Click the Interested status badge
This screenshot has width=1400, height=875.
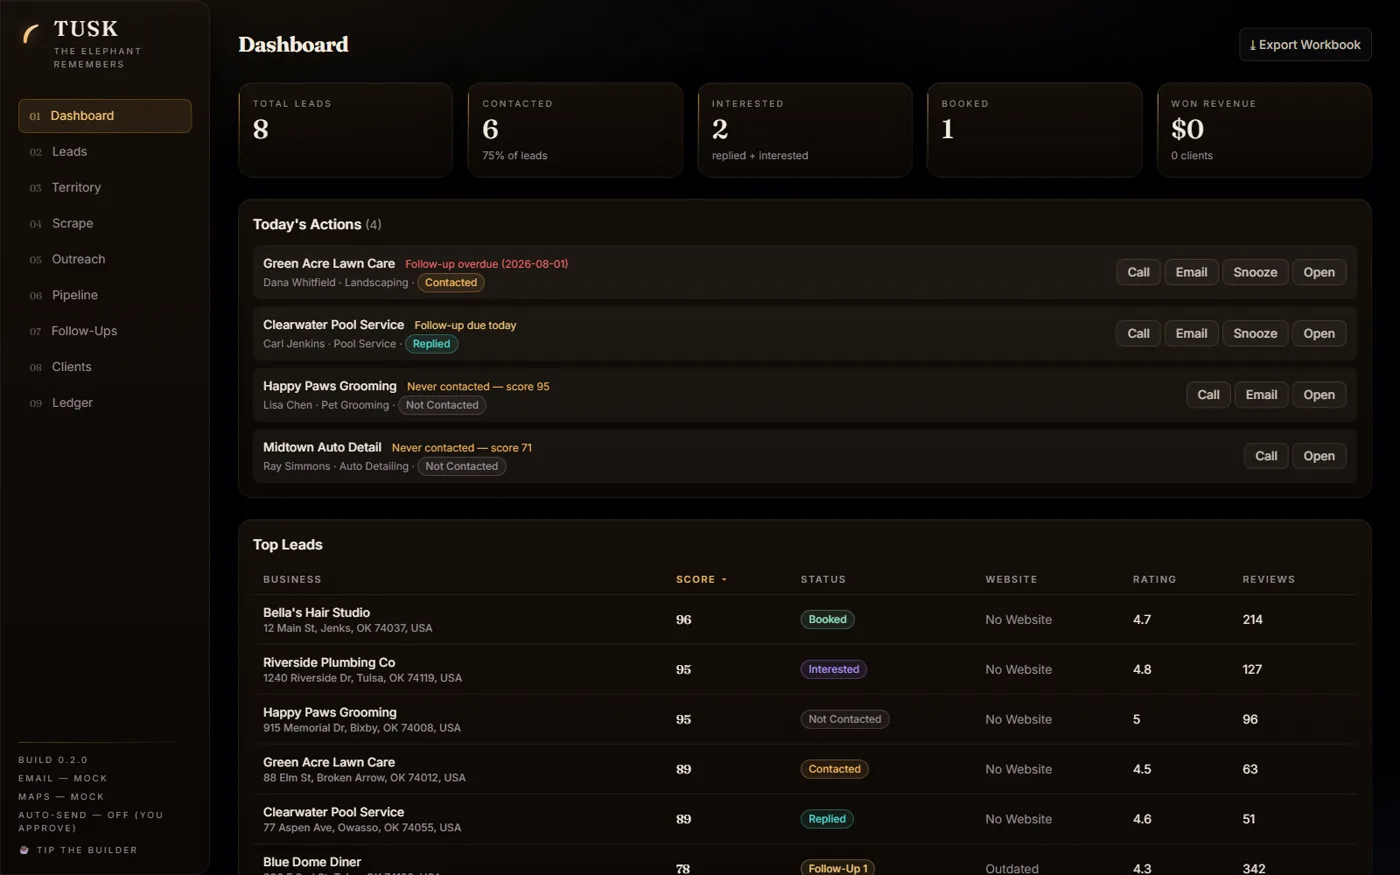click(x=833, y=670)
